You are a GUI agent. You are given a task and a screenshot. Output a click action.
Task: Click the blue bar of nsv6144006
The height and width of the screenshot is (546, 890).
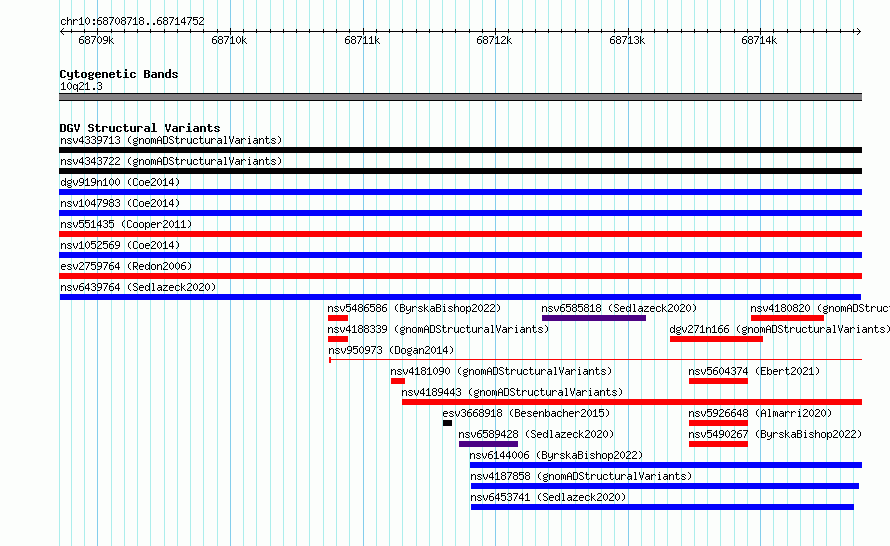[666, 465]
